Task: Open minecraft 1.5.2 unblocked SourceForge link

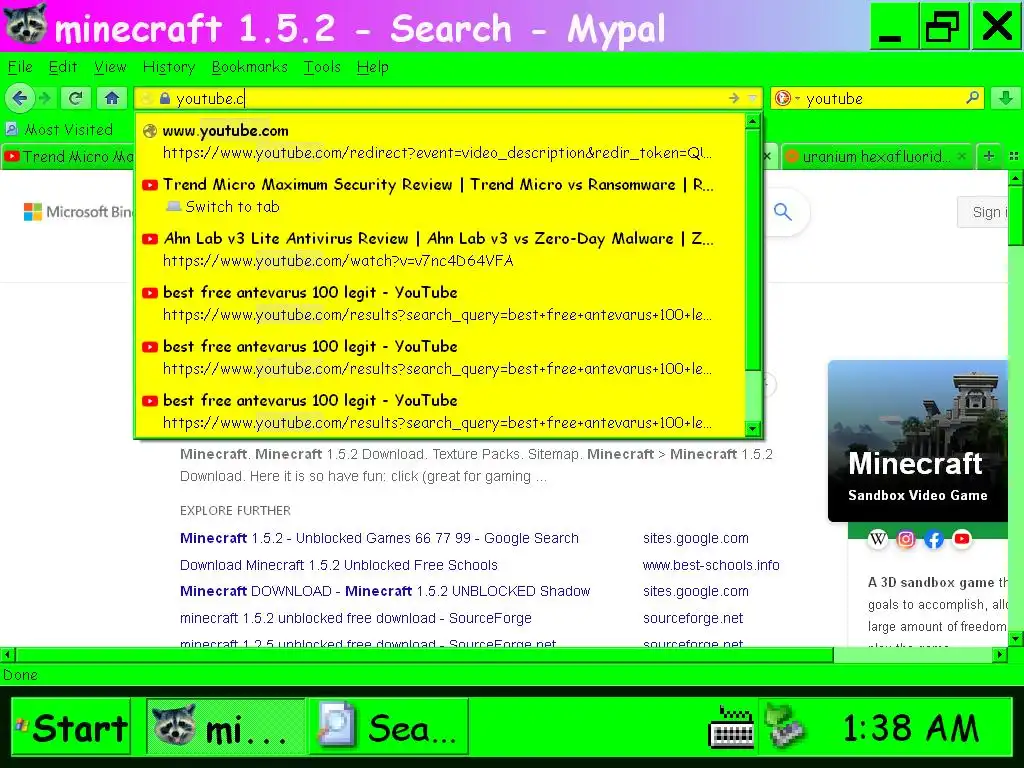Action: (x=355, y=618)
